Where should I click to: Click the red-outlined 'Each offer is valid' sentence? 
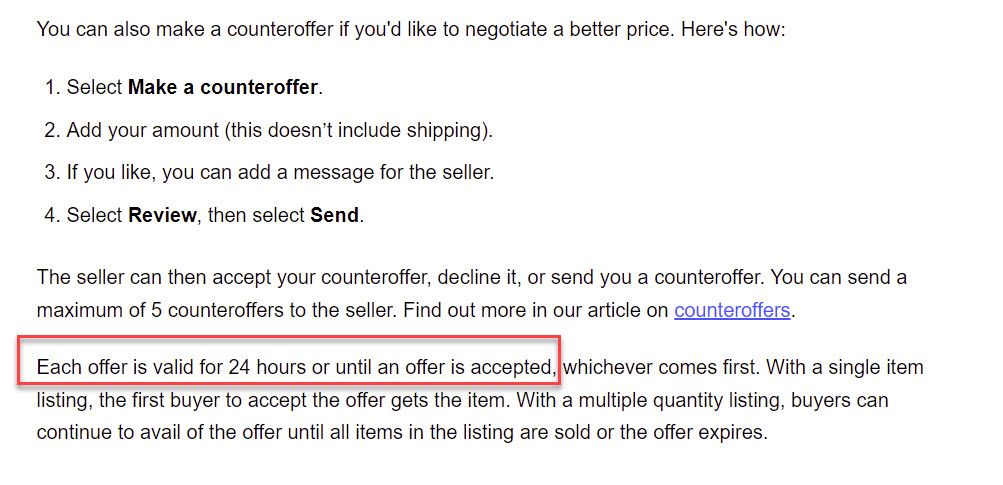pyautogui.click(x=296, y=367)
